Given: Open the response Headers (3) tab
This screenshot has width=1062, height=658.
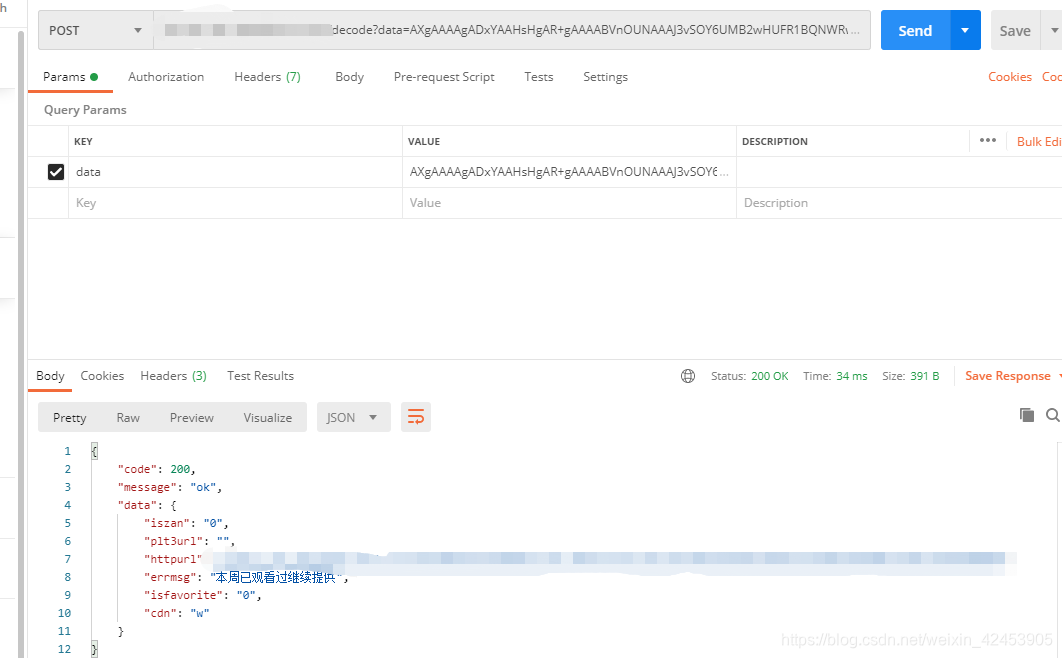Looking at the screenshot, I should pyautogui.click(x=173, y=376).
